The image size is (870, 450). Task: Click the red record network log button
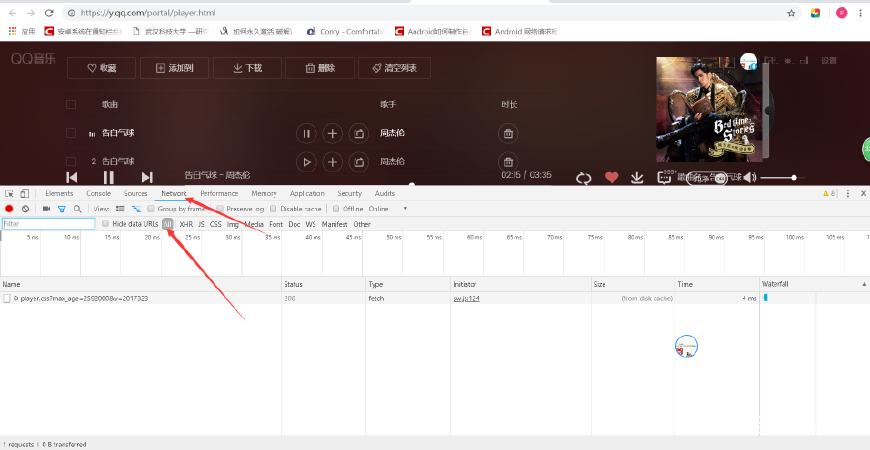(x=9, y=209)
